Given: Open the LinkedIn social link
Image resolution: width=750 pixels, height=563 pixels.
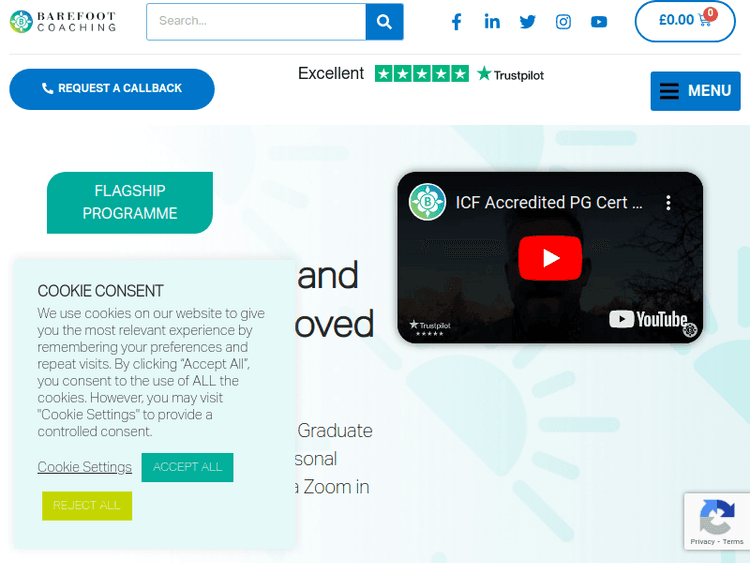Looking at the screenshot, I should click(x=492, y=22).
